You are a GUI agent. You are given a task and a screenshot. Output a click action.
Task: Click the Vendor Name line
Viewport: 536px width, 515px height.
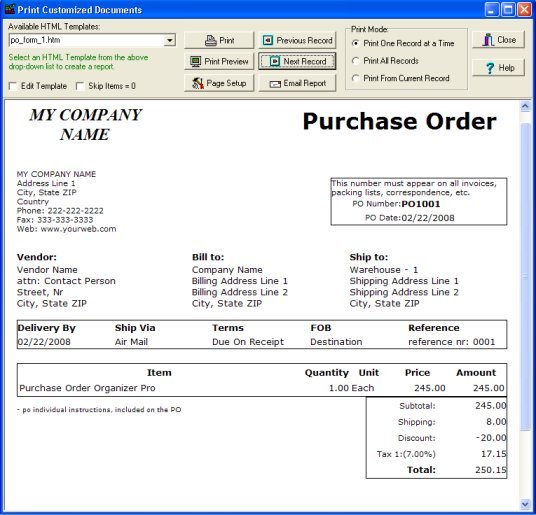[x=47, y=270]
